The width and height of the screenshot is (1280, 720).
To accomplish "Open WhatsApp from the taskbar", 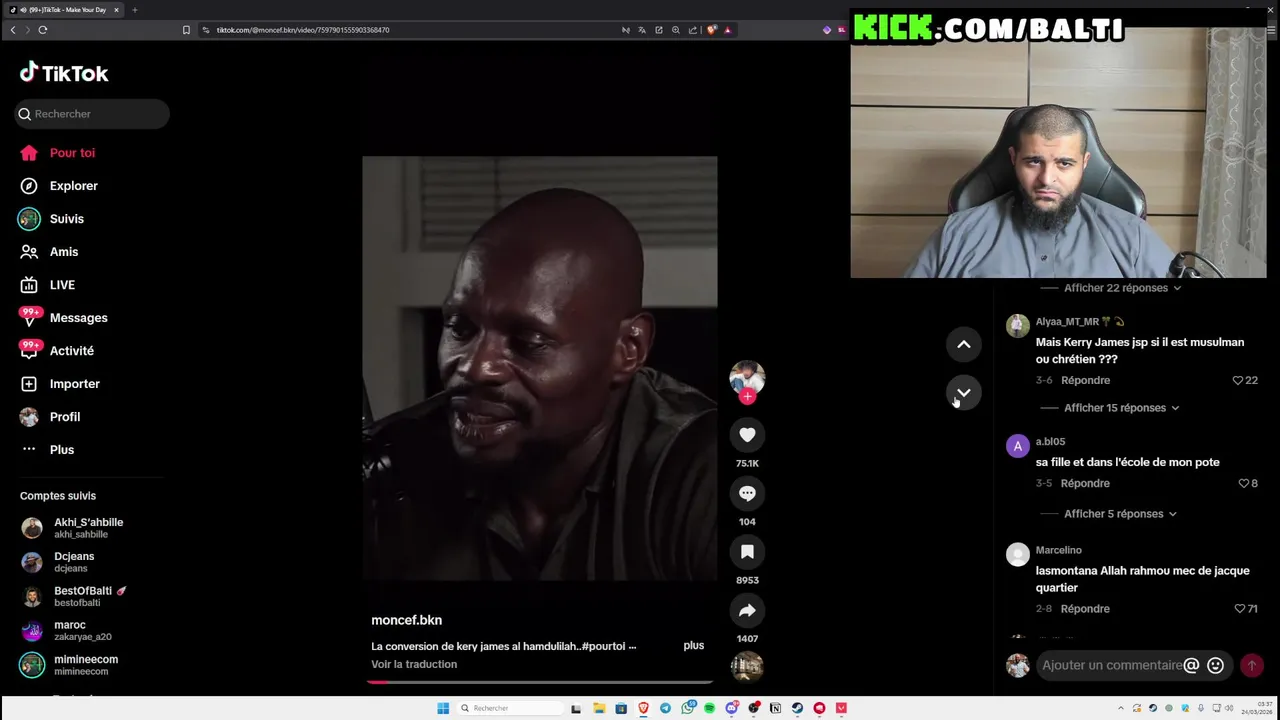I will (688, 708).
